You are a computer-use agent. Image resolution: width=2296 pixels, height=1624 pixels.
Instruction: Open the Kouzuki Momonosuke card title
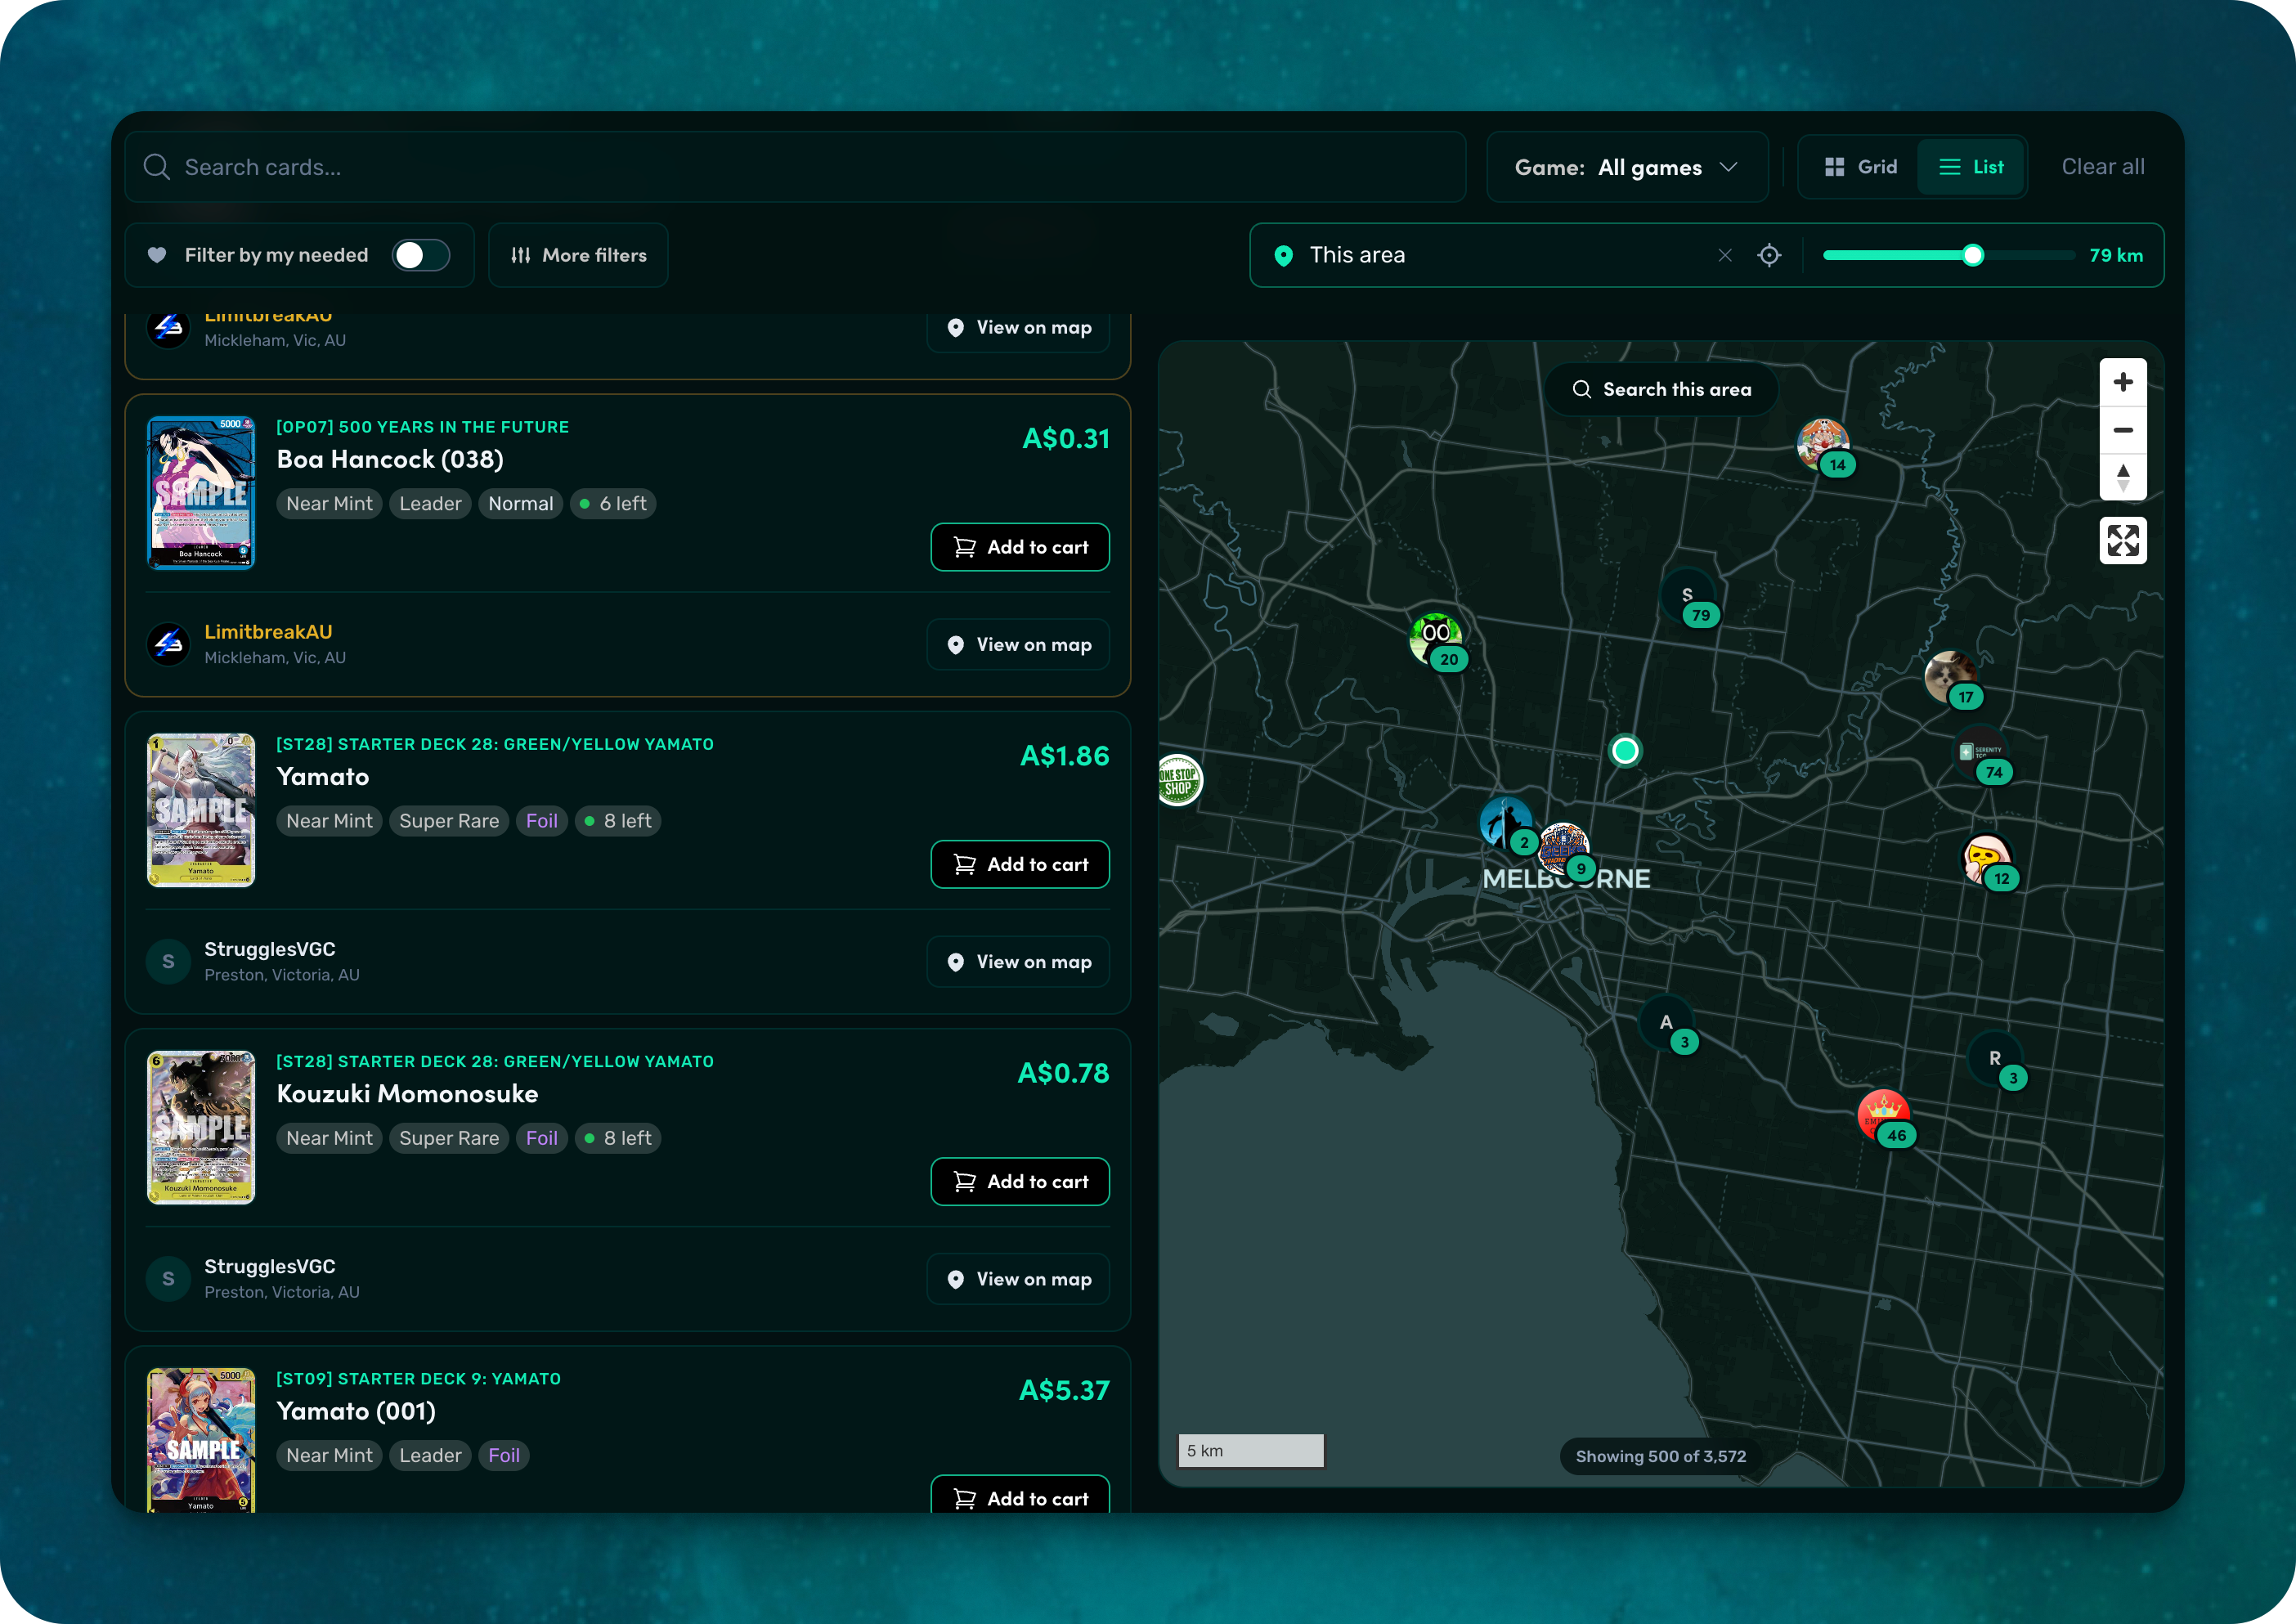[407, 1094]
